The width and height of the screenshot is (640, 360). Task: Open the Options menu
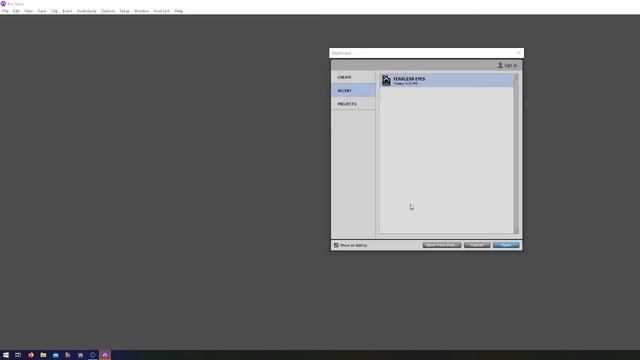click(x=108, y=11)
